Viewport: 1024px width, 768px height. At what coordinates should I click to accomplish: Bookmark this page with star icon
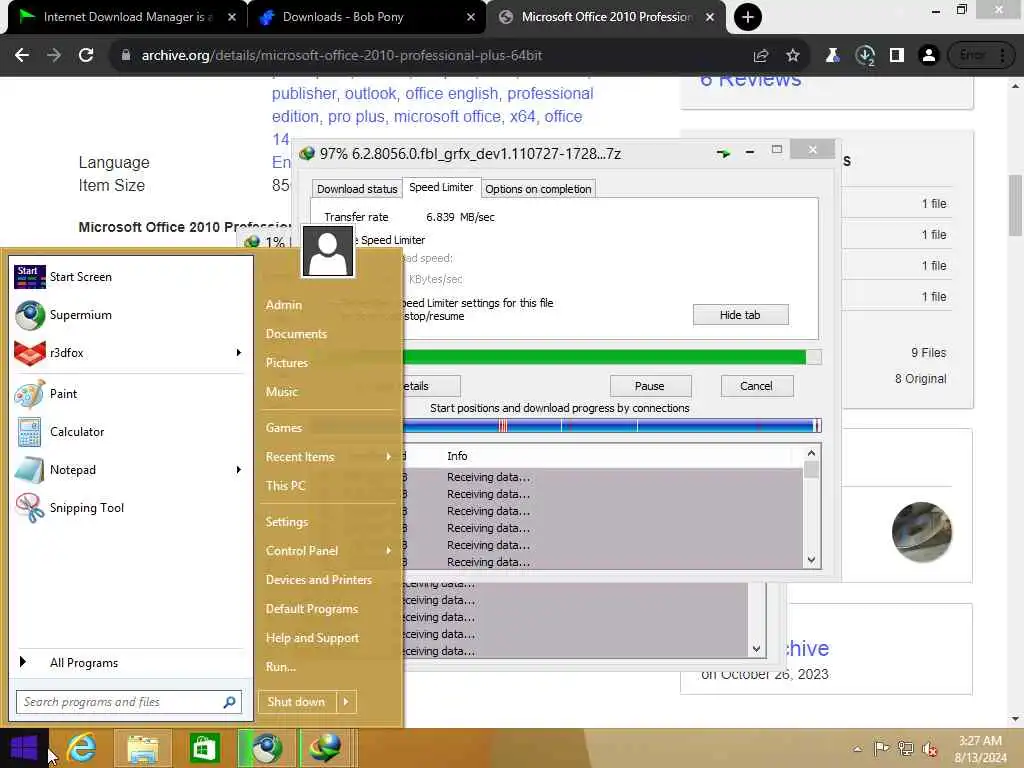[793, 56]
